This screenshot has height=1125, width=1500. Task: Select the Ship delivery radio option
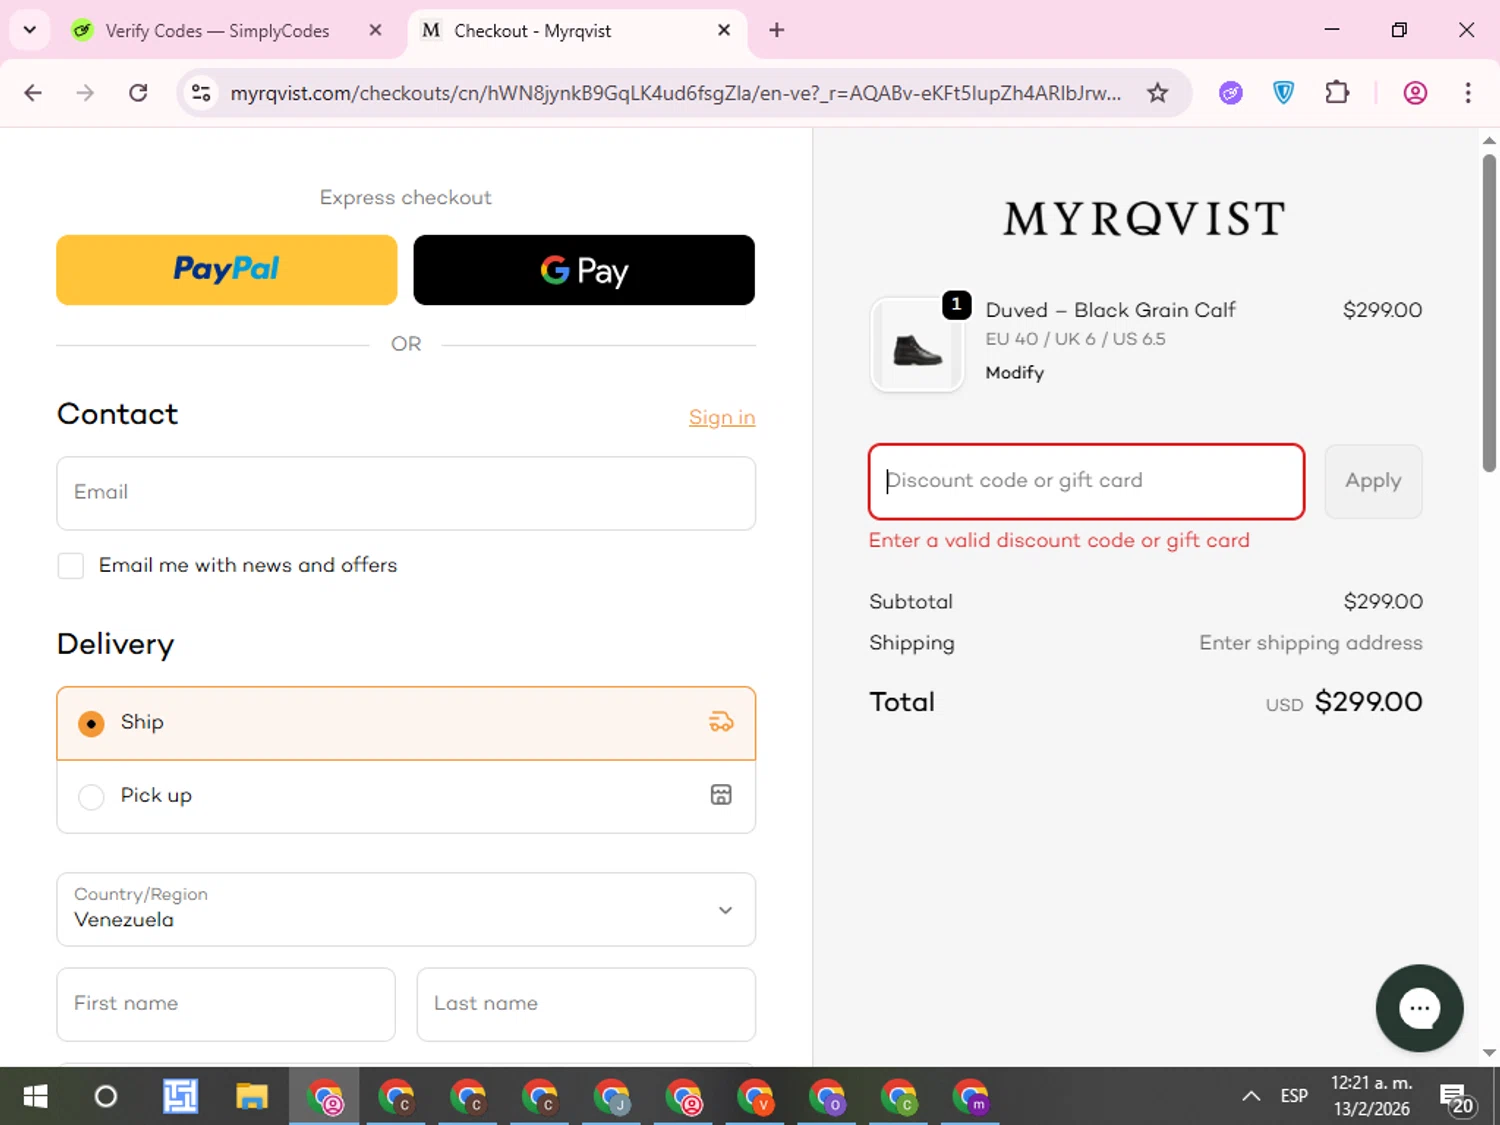click(x=91, y=723)
